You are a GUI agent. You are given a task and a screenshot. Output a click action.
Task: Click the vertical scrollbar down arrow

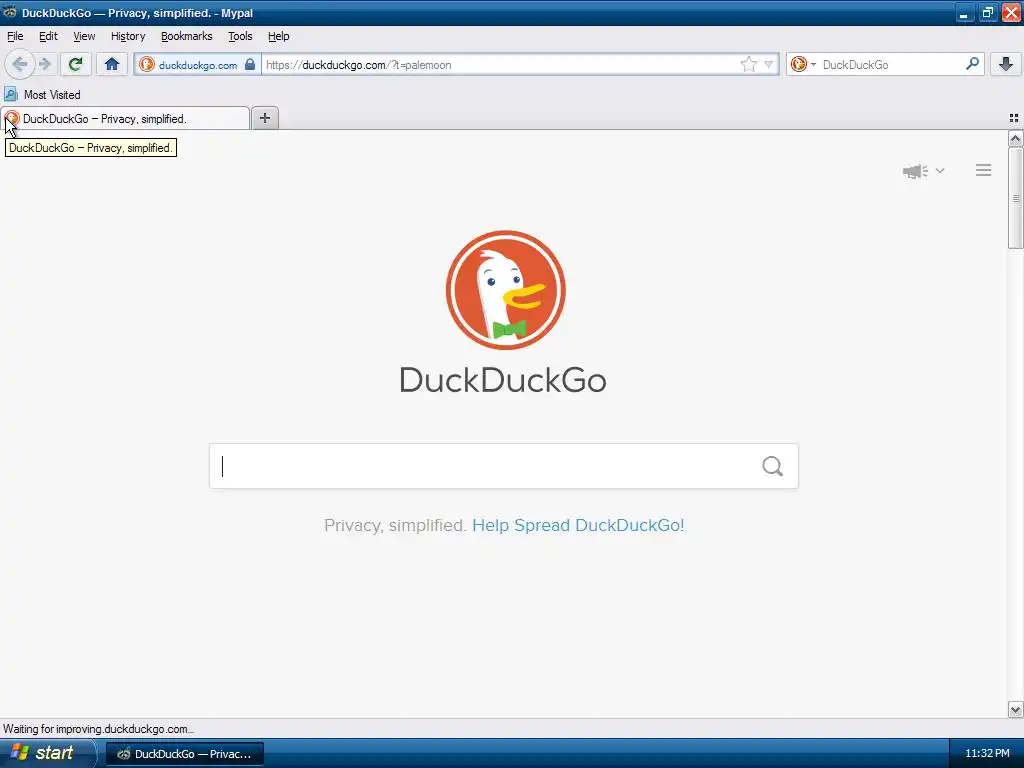[x=1015, y=709]
